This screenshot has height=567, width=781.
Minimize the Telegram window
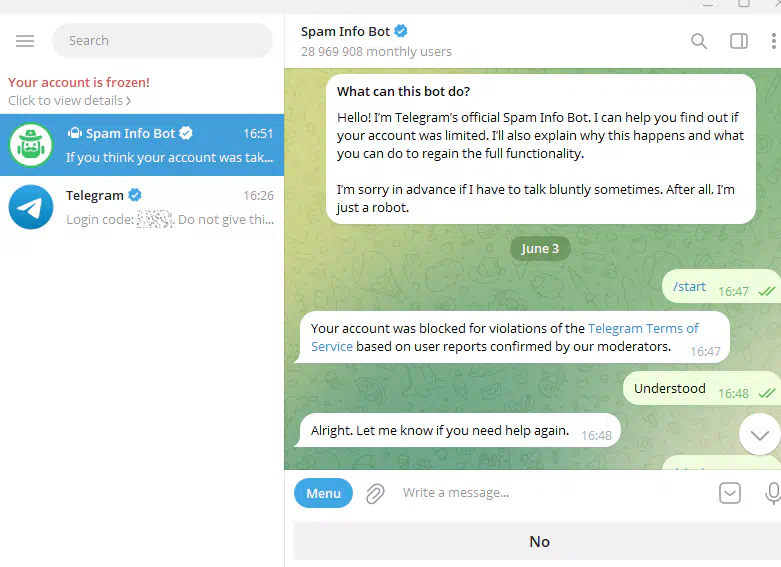coord(708,4)
